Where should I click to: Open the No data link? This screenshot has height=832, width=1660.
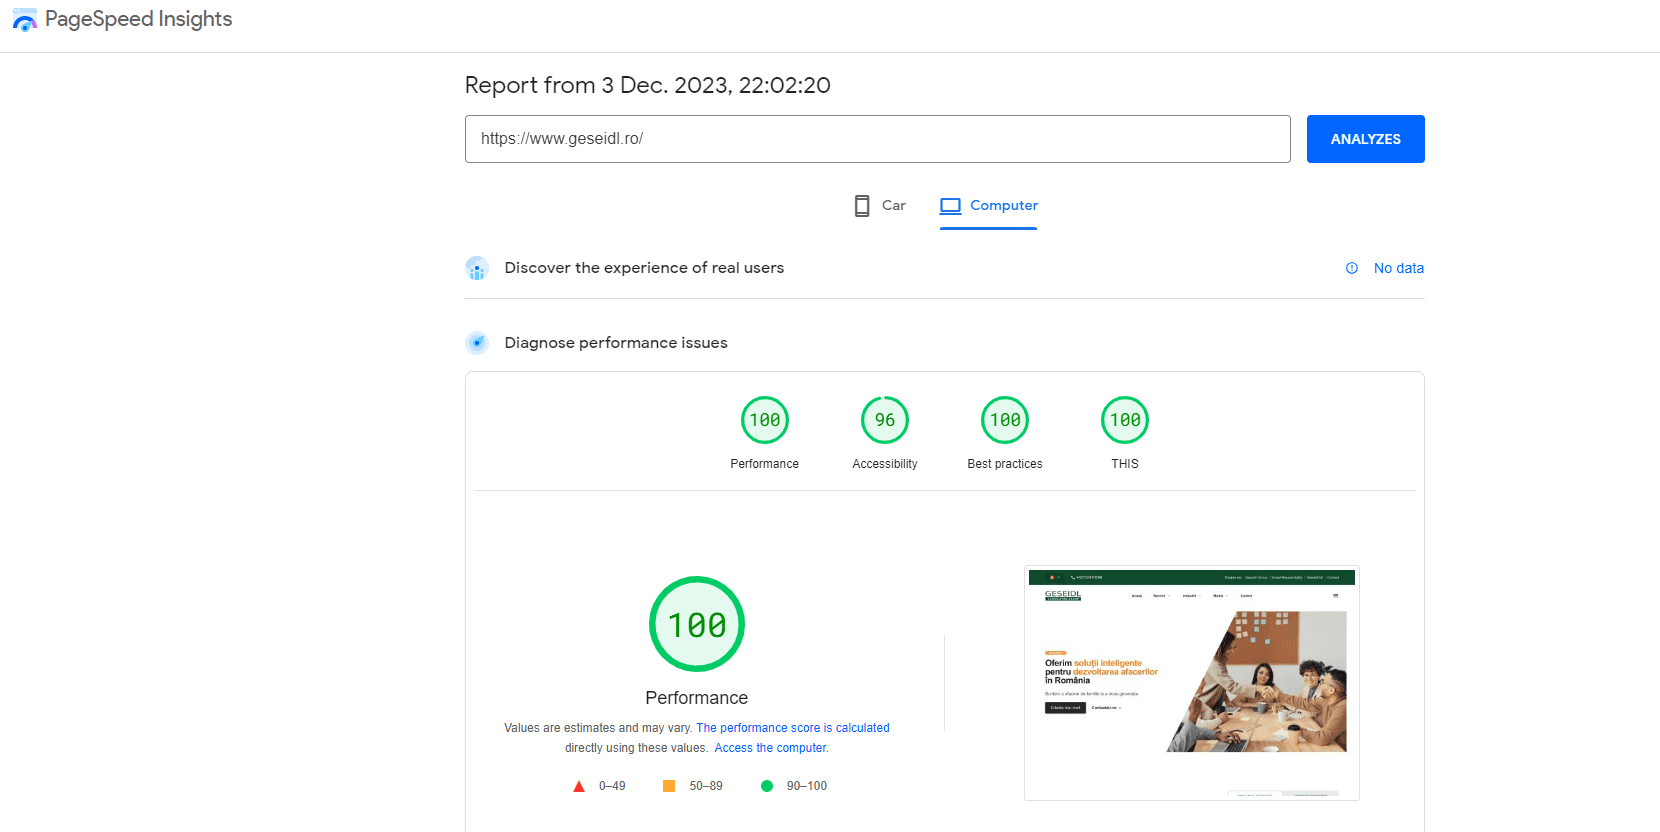pos(1398,268)
